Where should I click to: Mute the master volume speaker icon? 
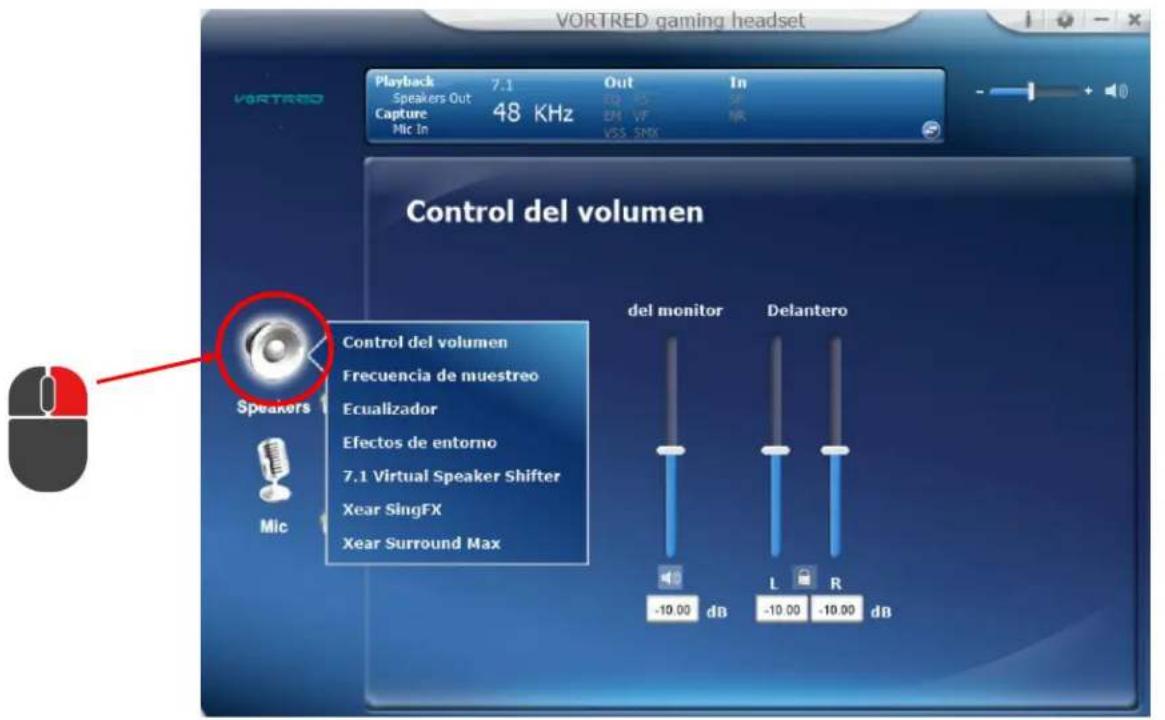click(x=1116, y=91)
